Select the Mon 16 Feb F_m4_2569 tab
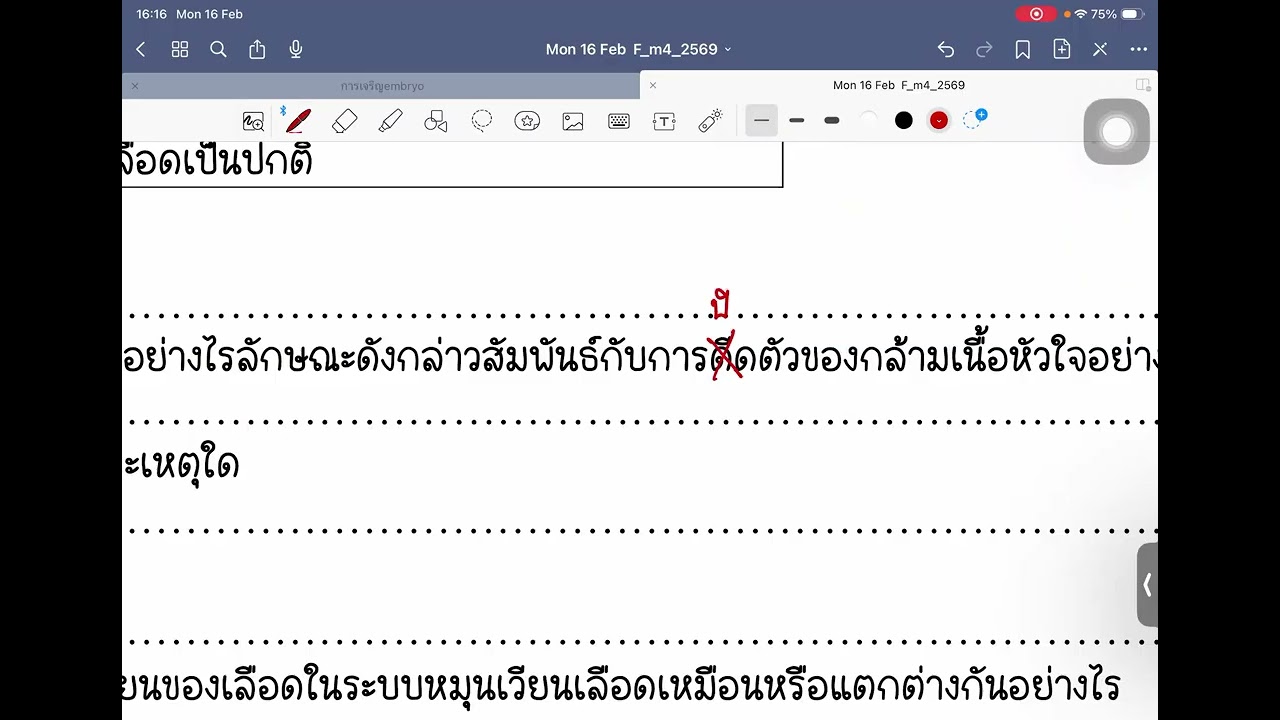 [899, 85]
